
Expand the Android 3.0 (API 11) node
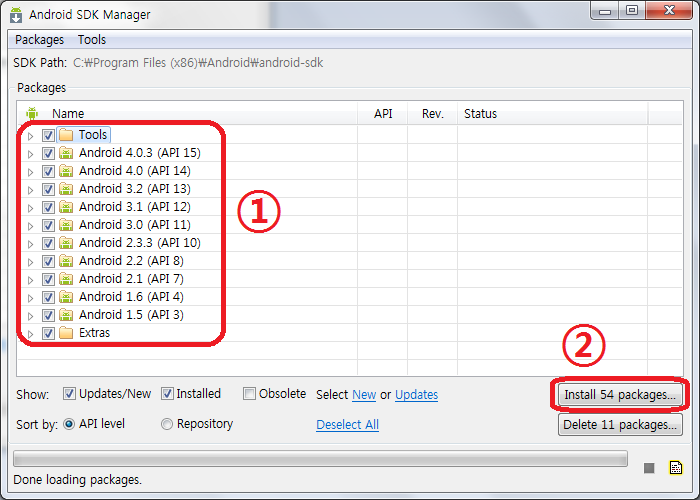[30, 226]
